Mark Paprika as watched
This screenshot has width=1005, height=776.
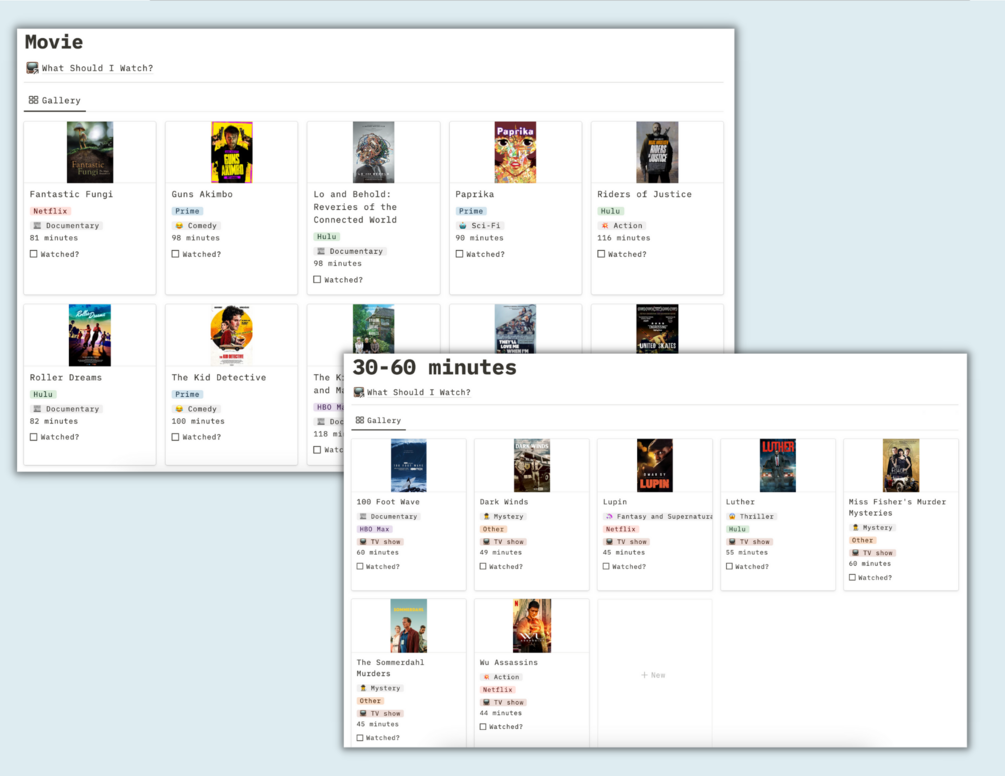459,254
